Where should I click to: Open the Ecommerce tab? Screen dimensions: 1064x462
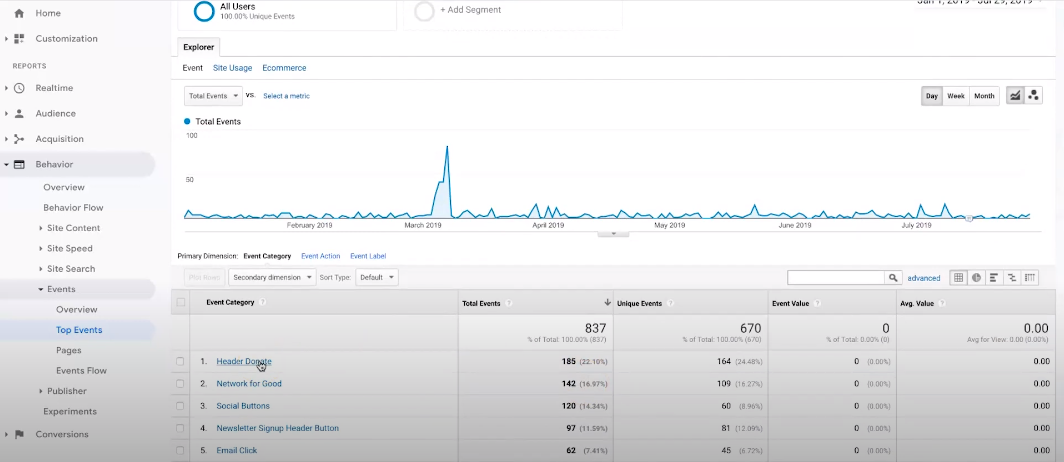(284, 68)
